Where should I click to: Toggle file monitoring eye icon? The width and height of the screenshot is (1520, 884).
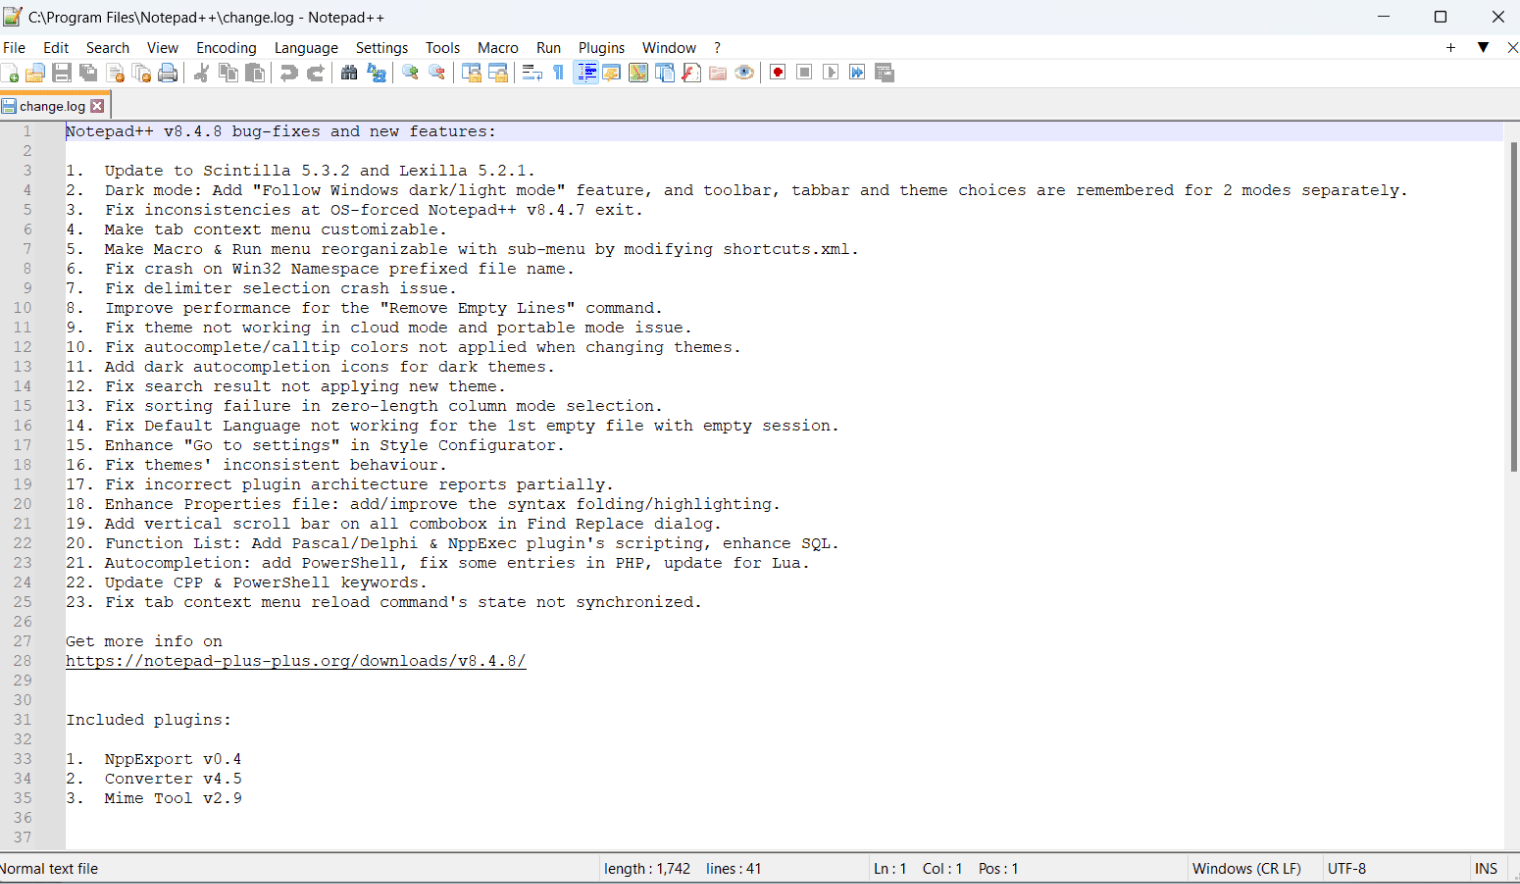point(744,73)
